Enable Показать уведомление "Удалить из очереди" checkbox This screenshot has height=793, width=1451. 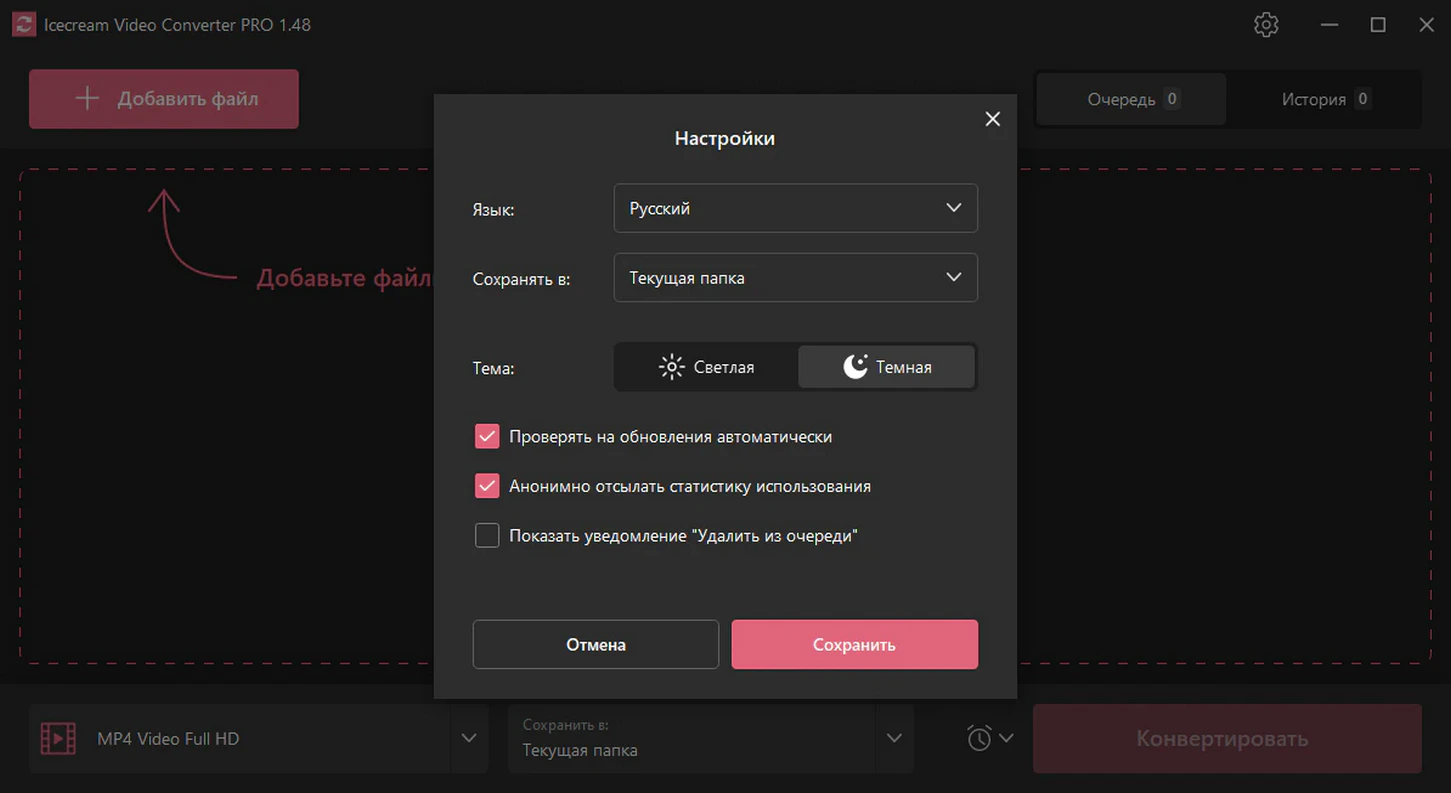(487, 536)
